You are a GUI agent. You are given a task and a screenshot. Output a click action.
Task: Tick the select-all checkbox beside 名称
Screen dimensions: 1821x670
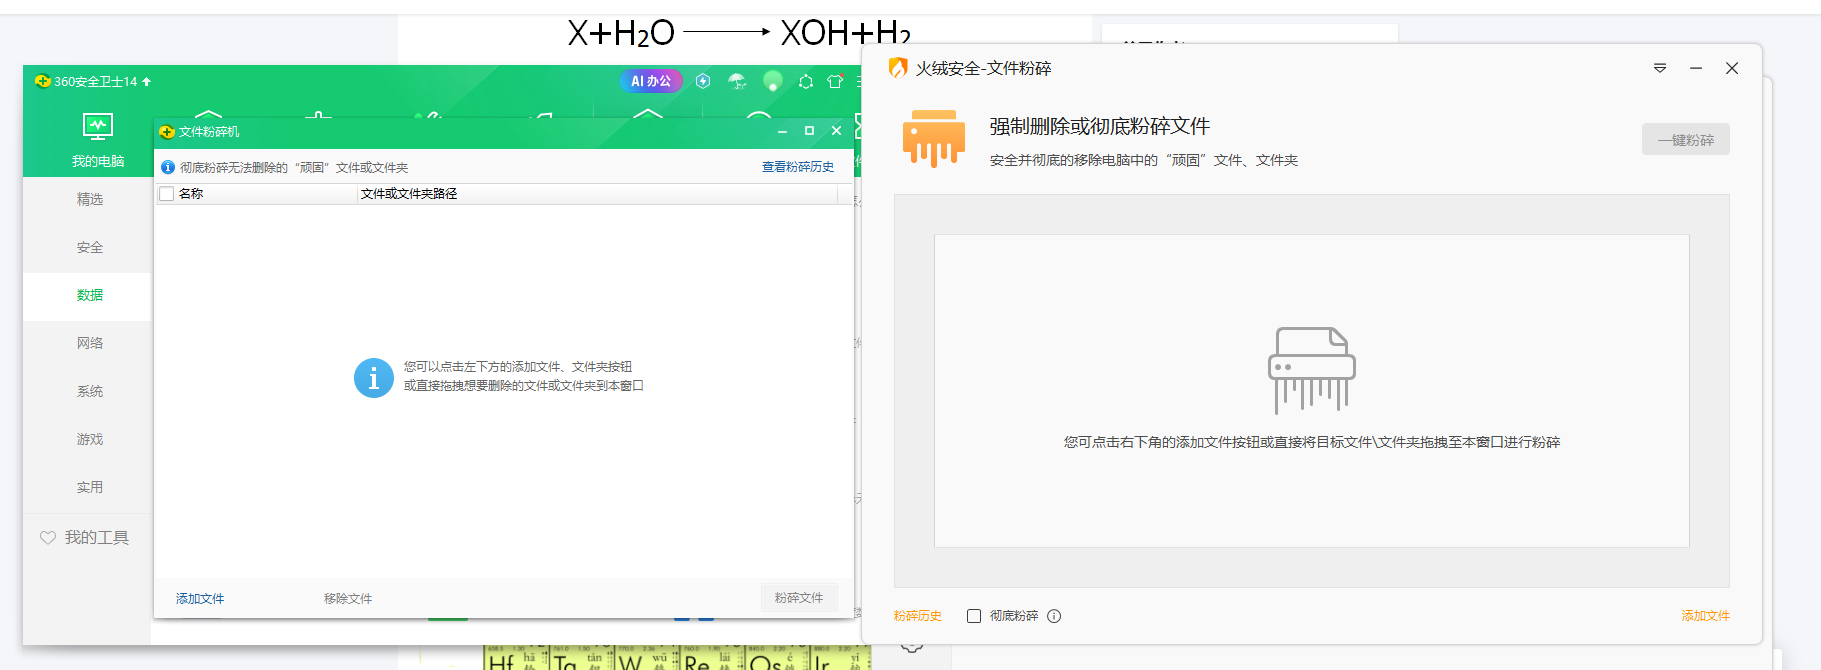(167, 194)
